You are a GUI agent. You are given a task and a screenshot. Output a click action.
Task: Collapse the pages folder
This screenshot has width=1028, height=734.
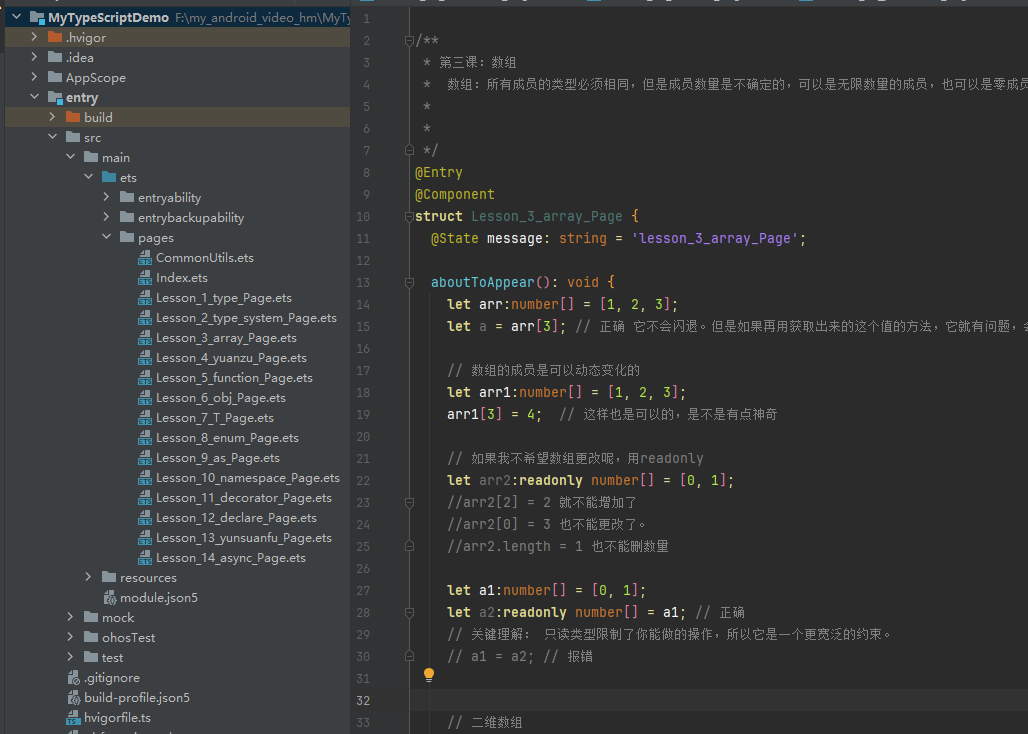pos(106,237)
